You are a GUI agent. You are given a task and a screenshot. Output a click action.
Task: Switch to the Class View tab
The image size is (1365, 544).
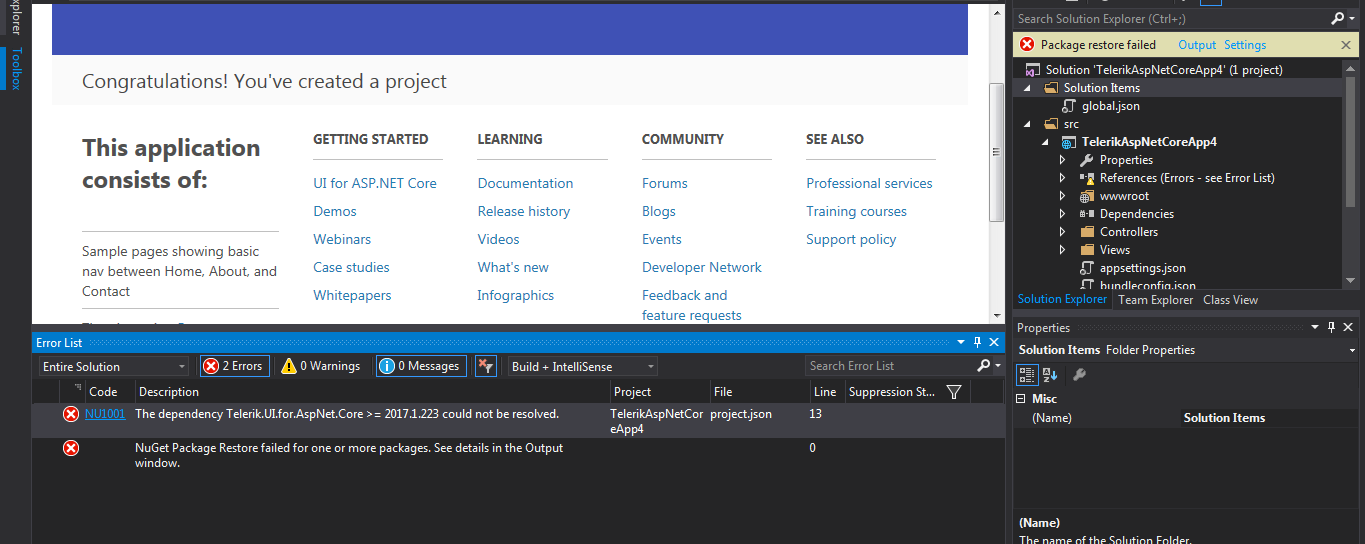(1230, 300)
